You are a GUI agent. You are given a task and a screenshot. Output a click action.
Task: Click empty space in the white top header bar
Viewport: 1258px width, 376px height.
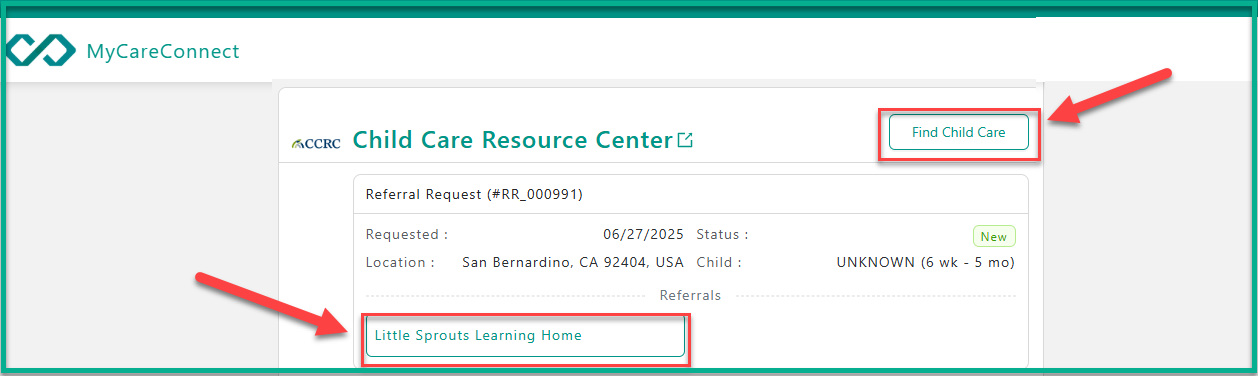click(640, 50)
